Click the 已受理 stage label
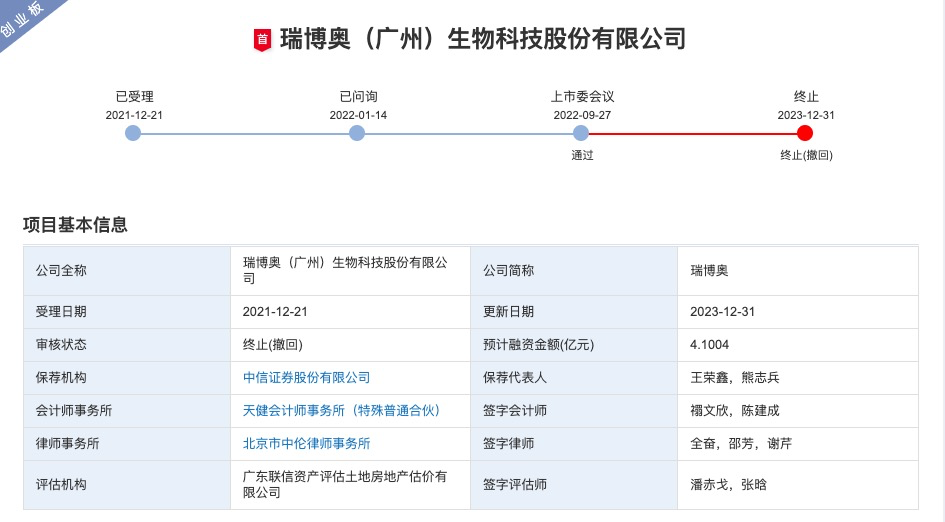Image resolution: width=945 pixels, height=522 pixels. (x=134, y=96)
